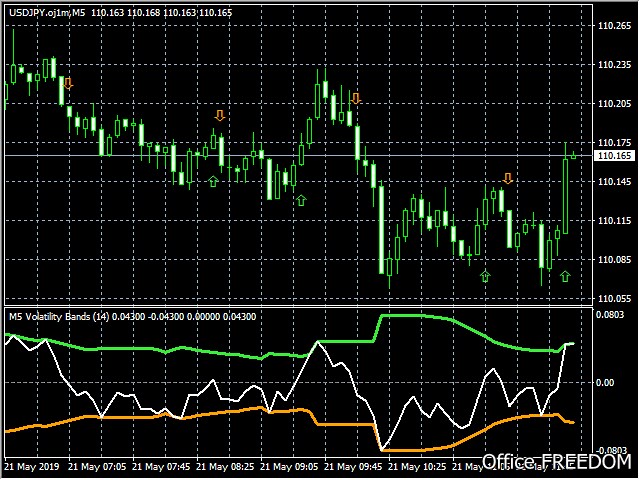
Task: Click the 21 May 07:05 time label
Action: click(97, 466)
